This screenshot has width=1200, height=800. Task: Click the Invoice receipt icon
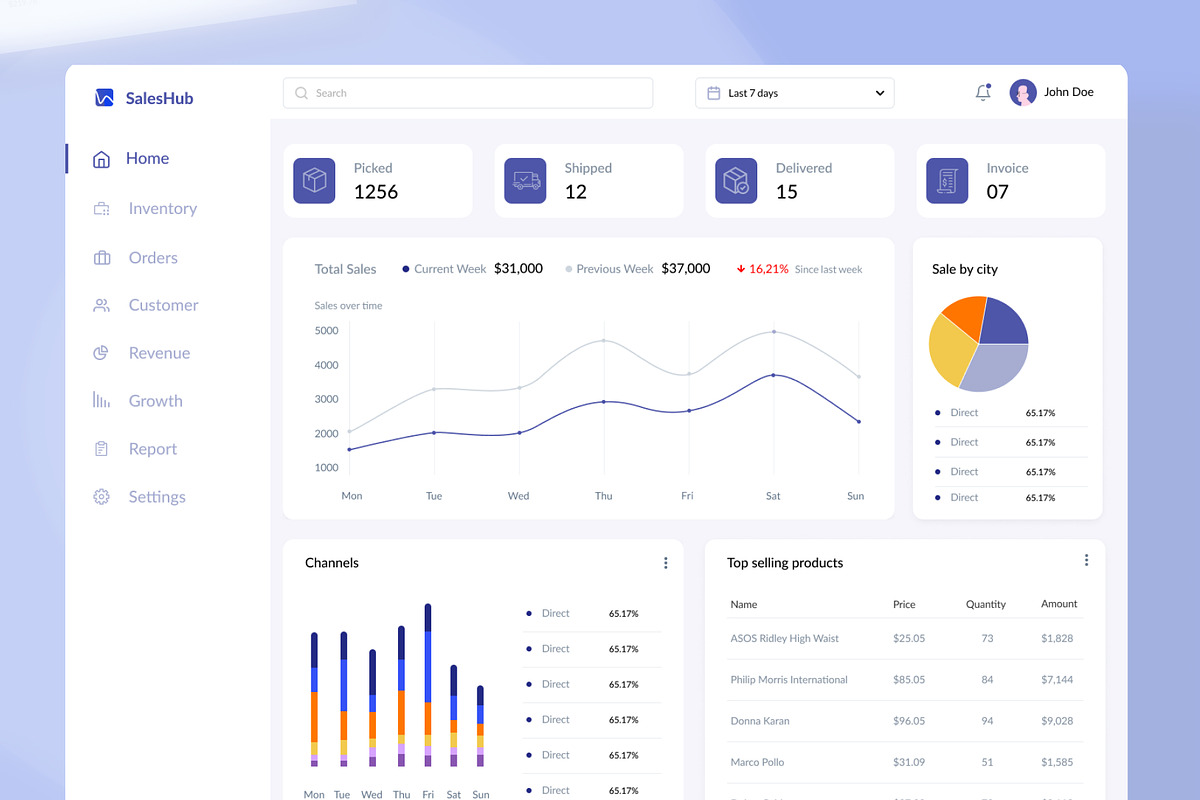947,181
